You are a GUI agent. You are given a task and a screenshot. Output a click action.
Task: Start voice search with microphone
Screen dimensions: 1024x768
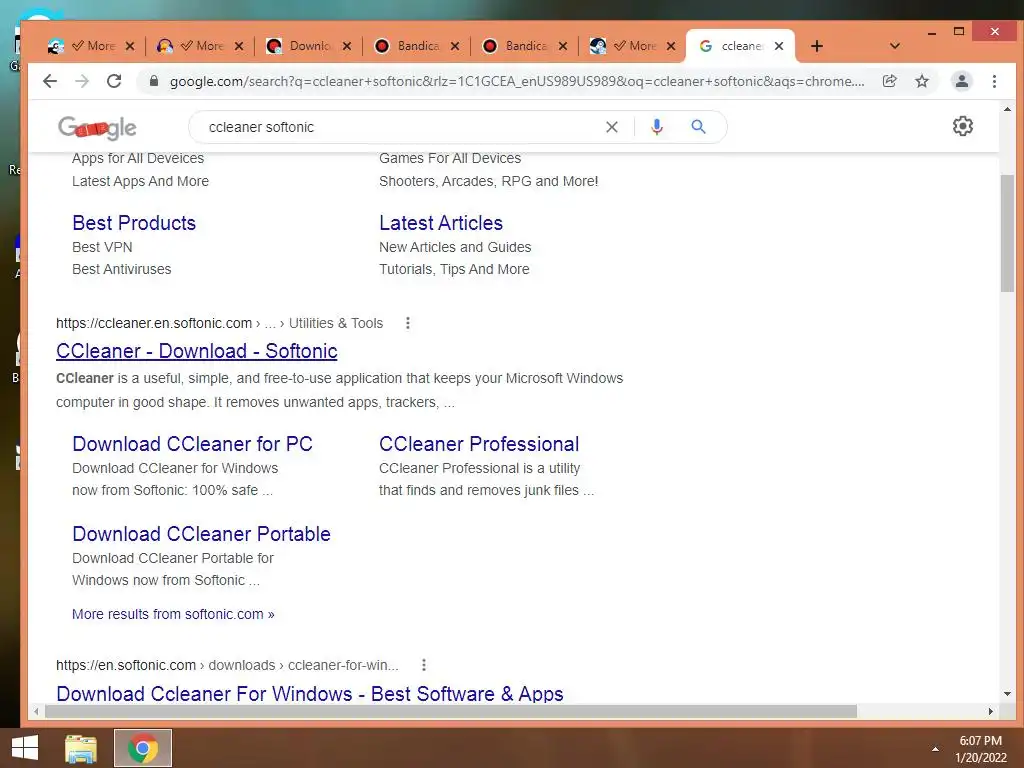[x=656, y=127]
